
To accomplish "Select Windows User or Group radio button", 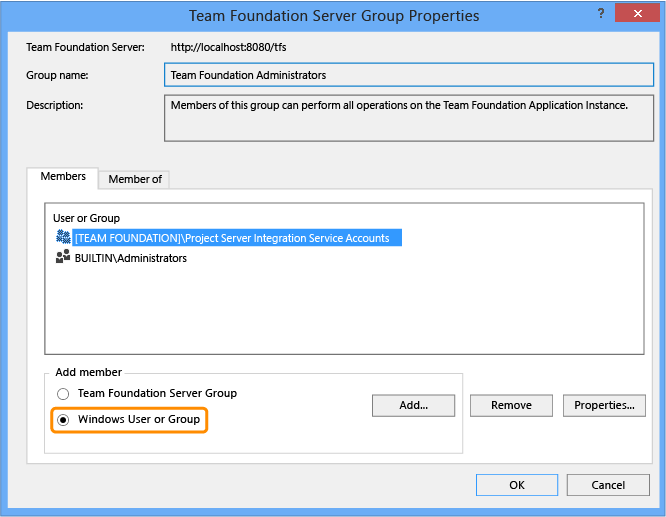I will point(64,420).
